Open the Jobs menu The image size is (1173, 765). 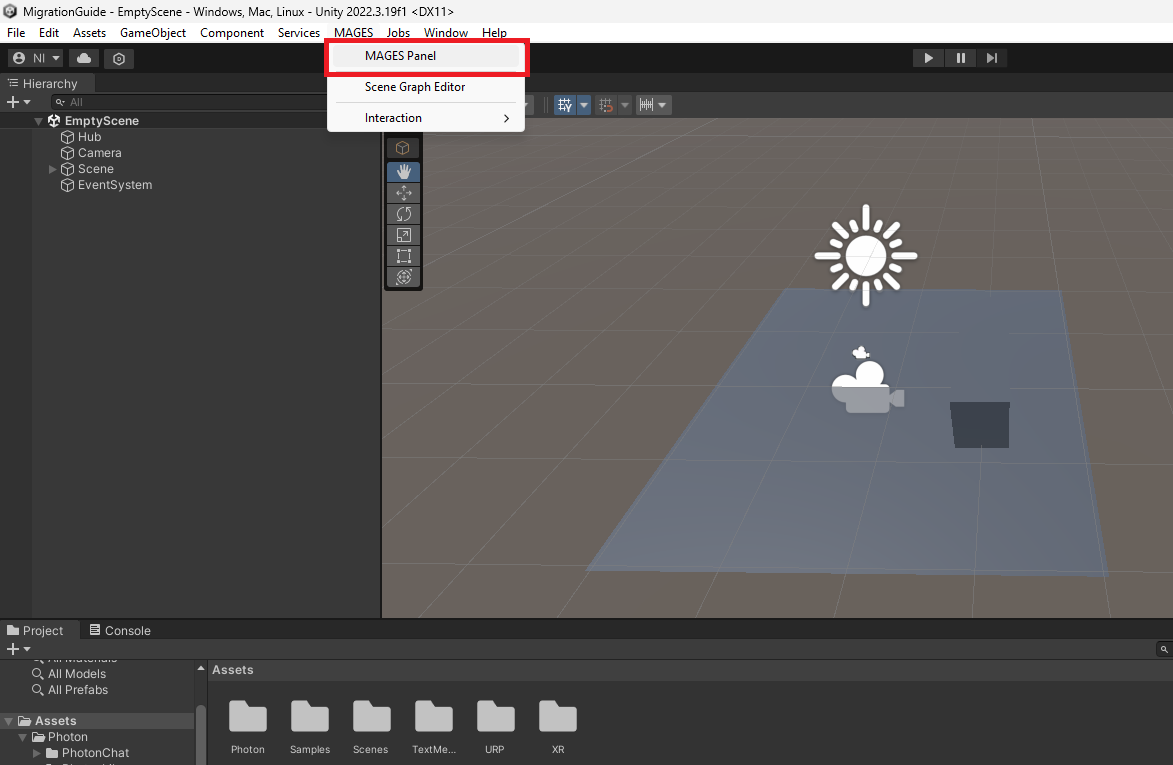(398, 33)
